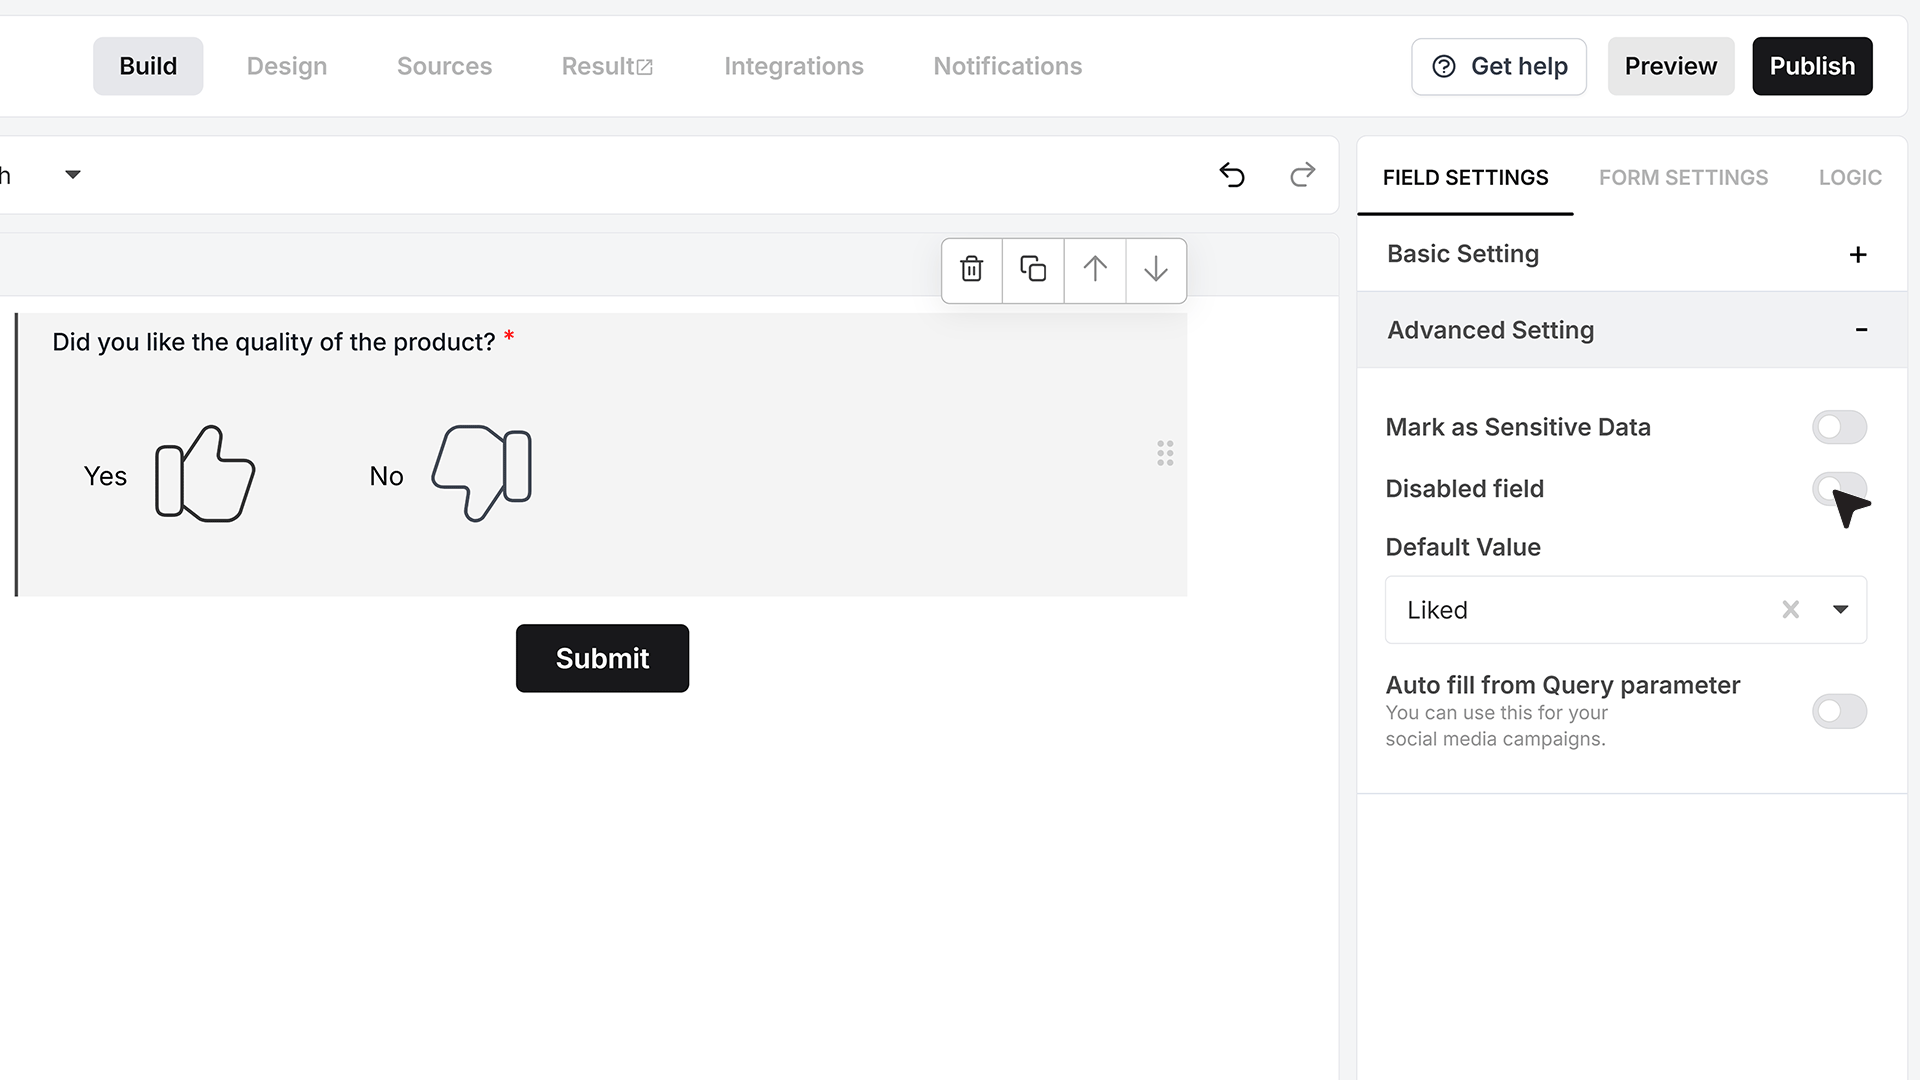Turn on Auto fill from Query parameter
This screenshot has height=1080, width=1920.
(x=1839, y=711)
